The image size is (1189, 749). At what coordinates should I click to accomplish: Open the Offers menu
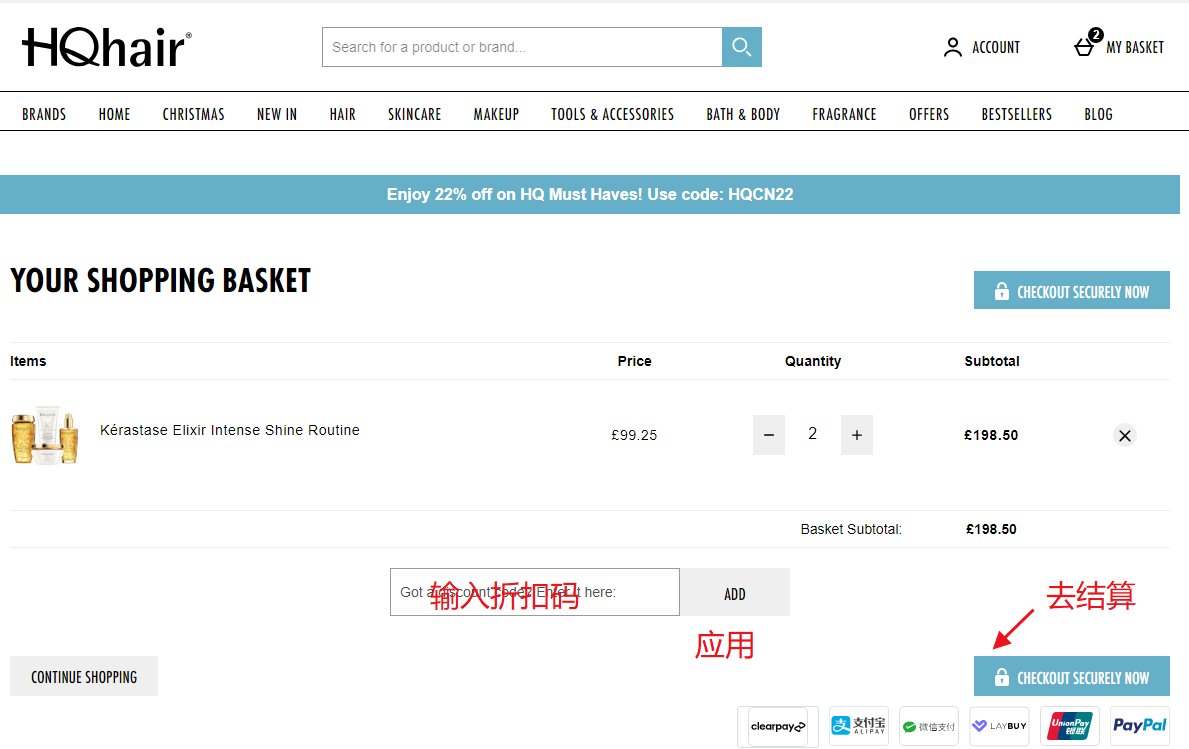pyautogui.click(x=929, y=114)
